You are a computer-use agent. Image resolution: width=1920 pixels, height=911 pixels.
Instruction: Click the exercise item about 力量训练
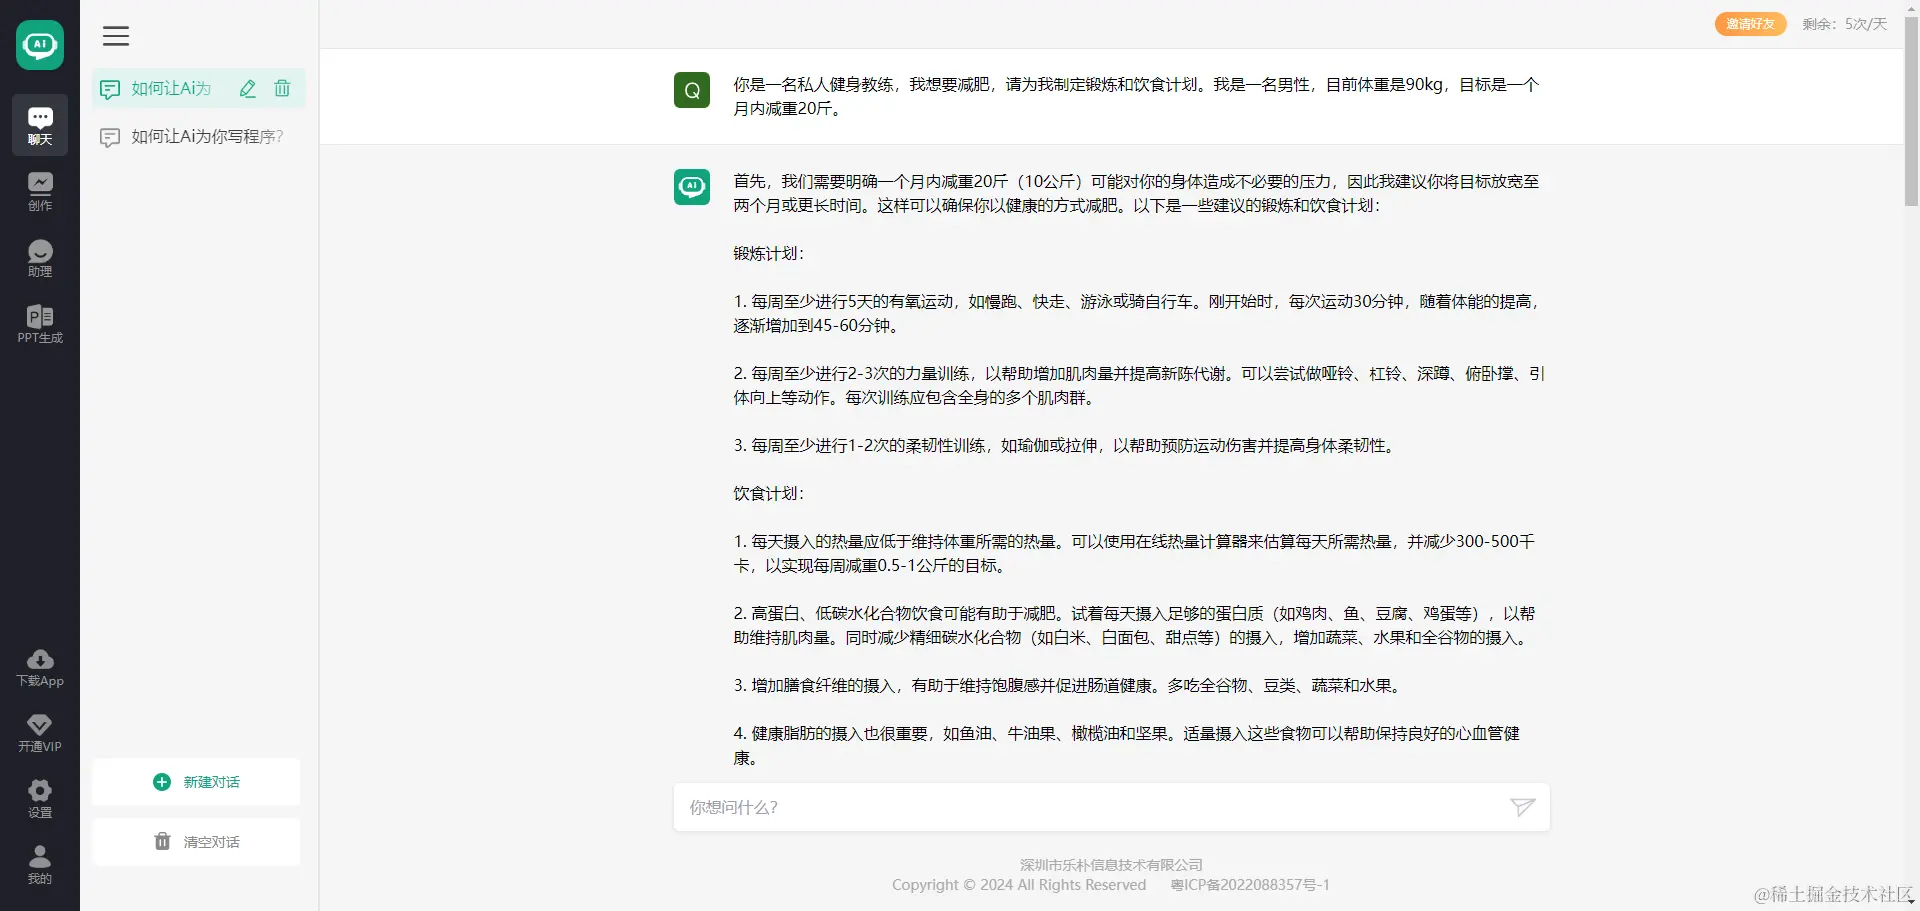(1139, 385)
